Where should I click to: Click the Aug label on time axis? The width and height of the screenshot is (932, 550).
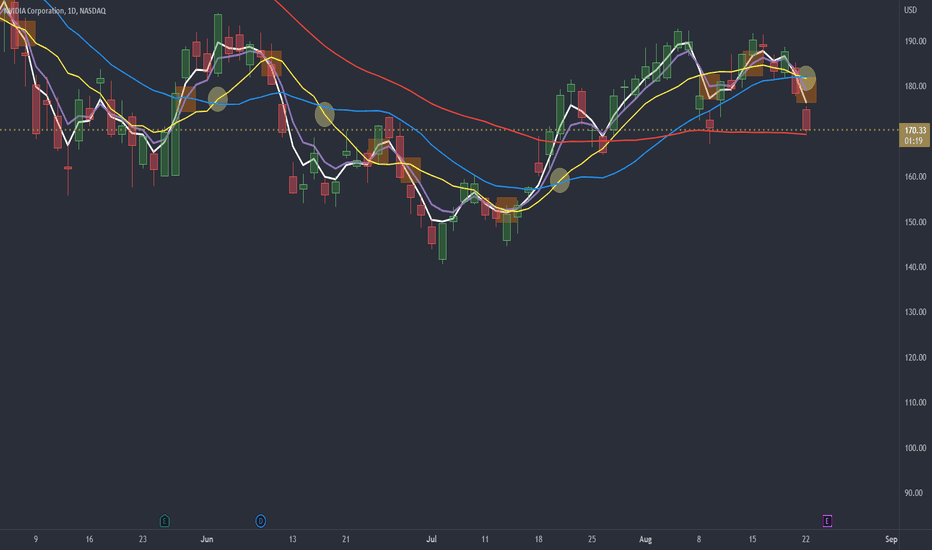click(x=646, y=539)
